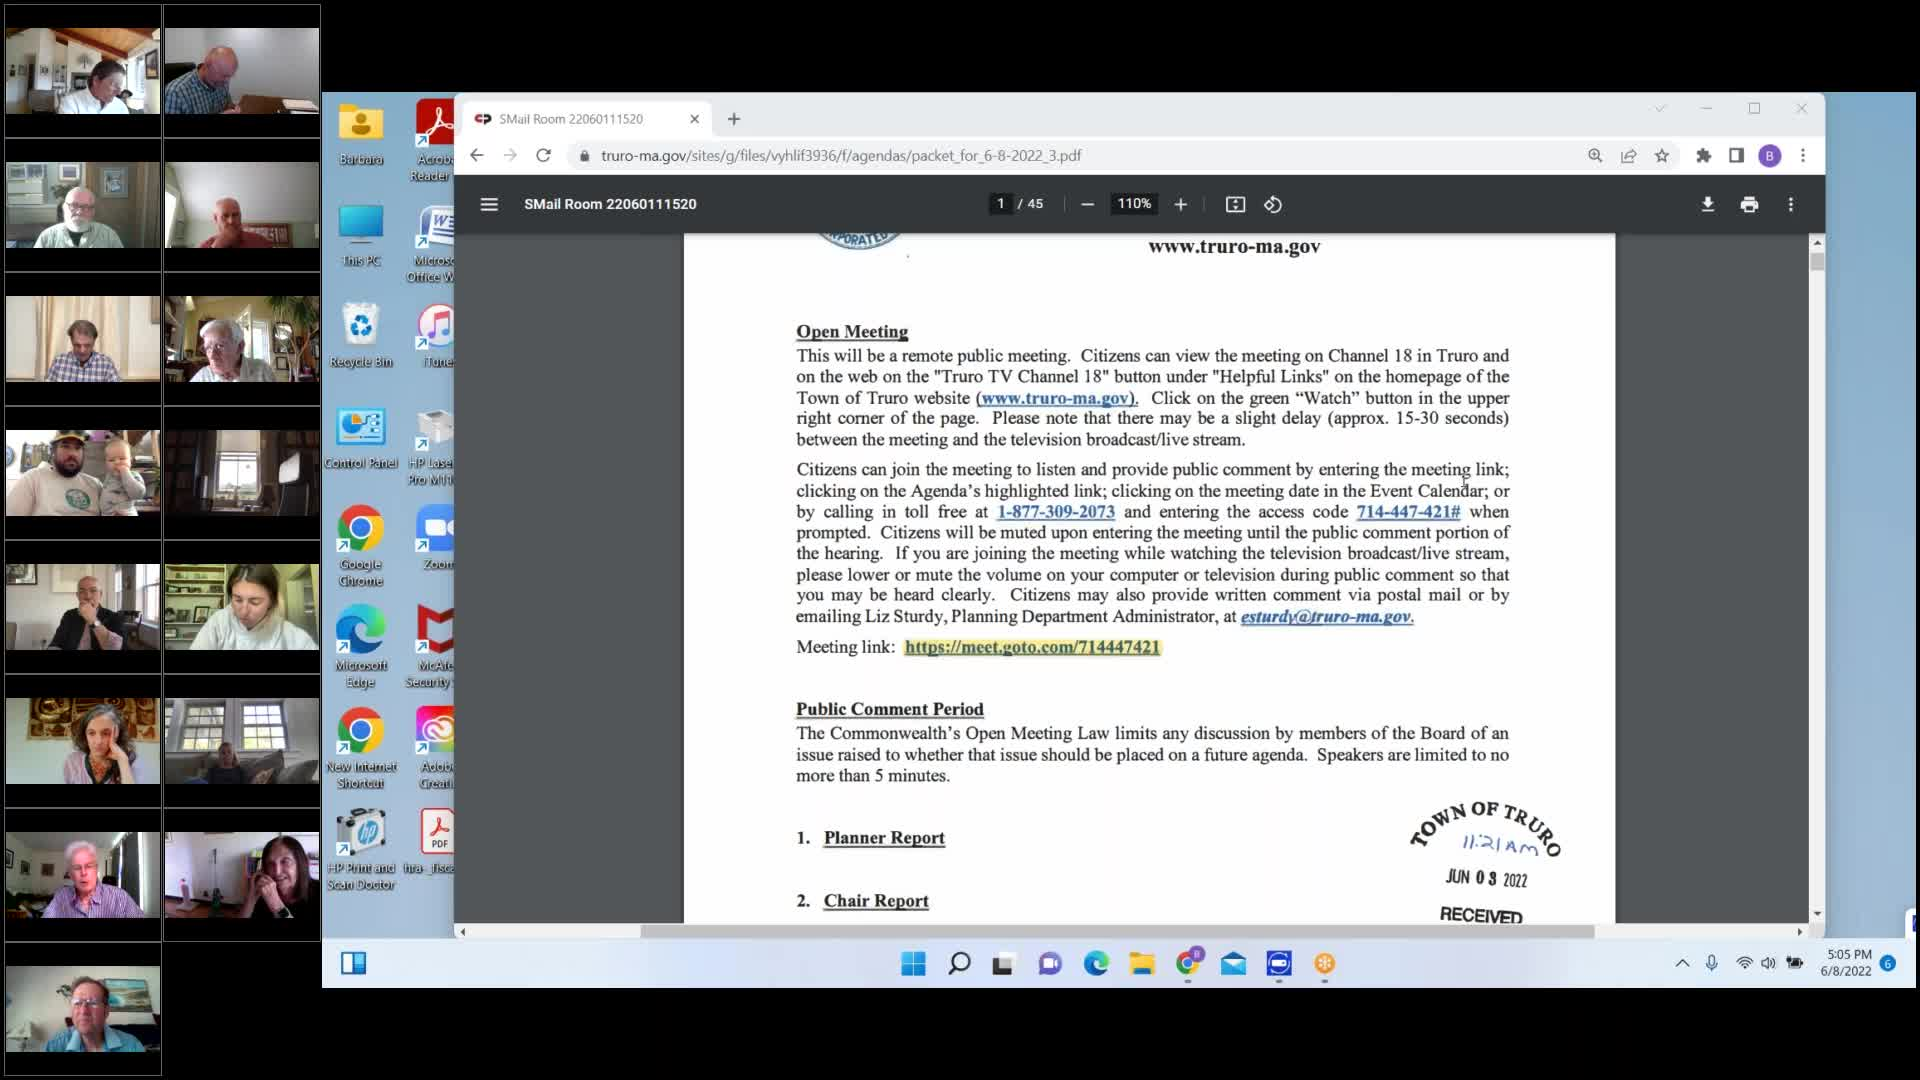Screen dimensions: 1920x1080
Task: Print the PDF document
Action: tap(1749, 204)
